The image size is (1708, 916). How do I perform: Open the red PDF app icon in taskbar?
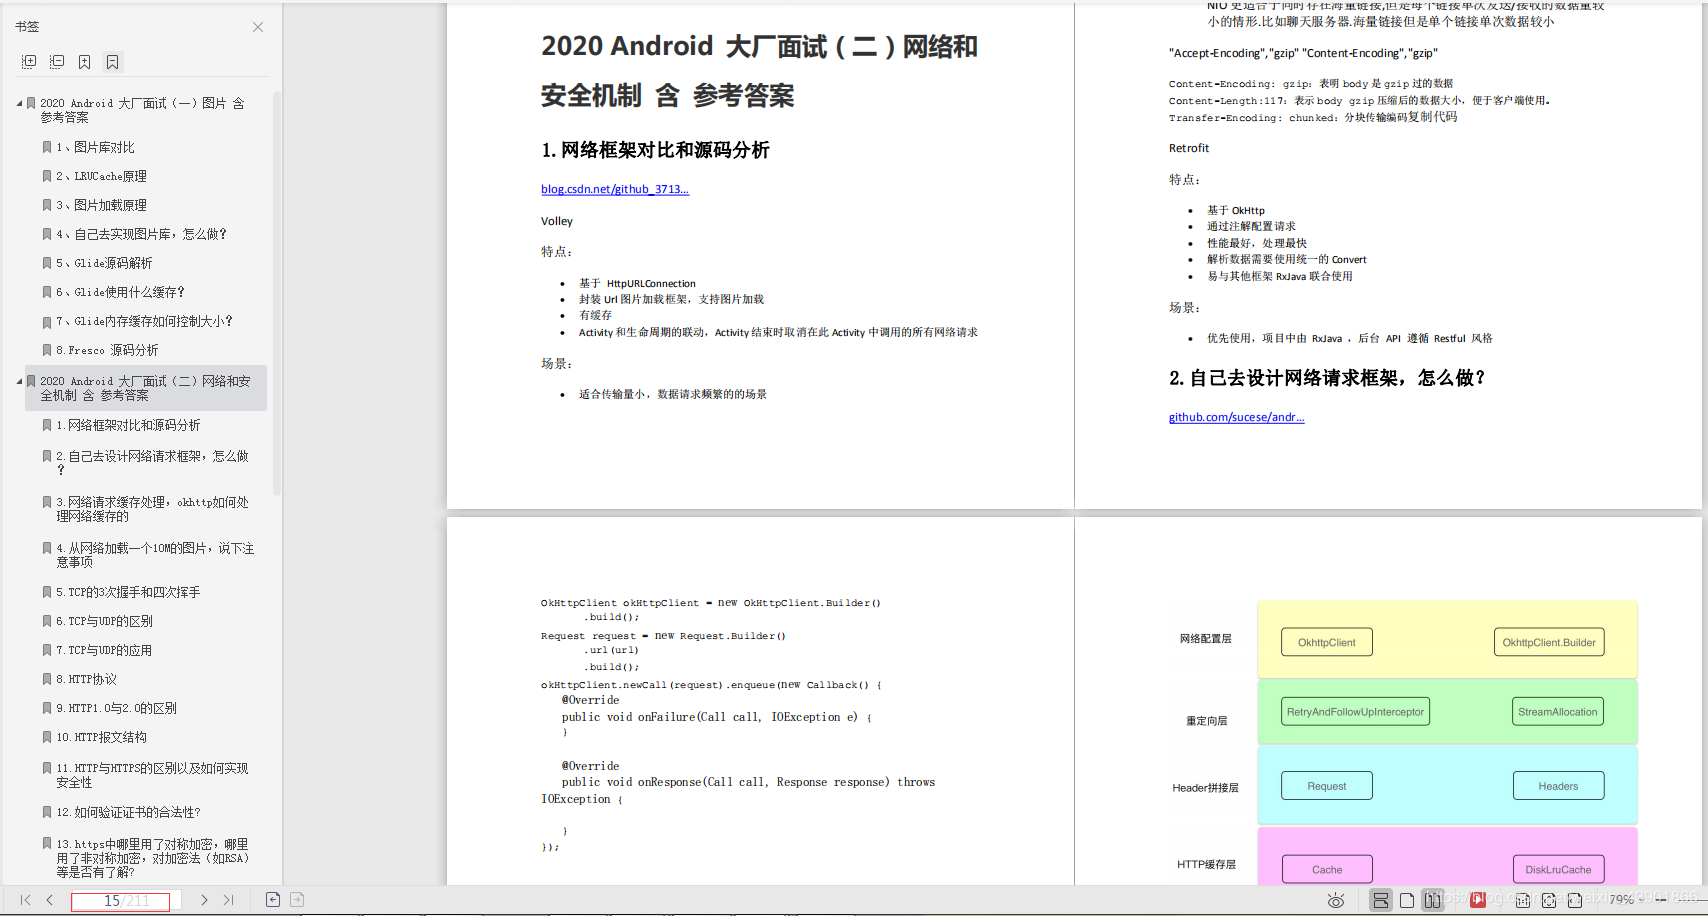(x=1476, y=900)
